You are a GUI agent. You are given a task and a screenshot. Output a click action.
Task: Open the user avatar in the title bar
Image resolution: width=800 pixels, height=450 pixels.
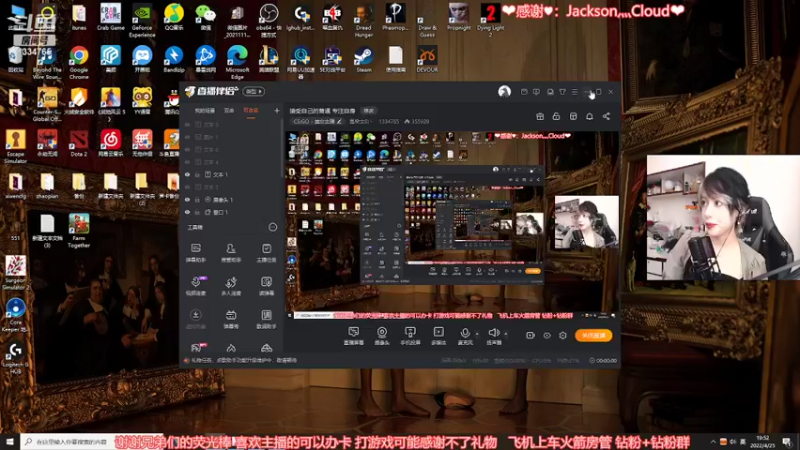click(504, 91)
